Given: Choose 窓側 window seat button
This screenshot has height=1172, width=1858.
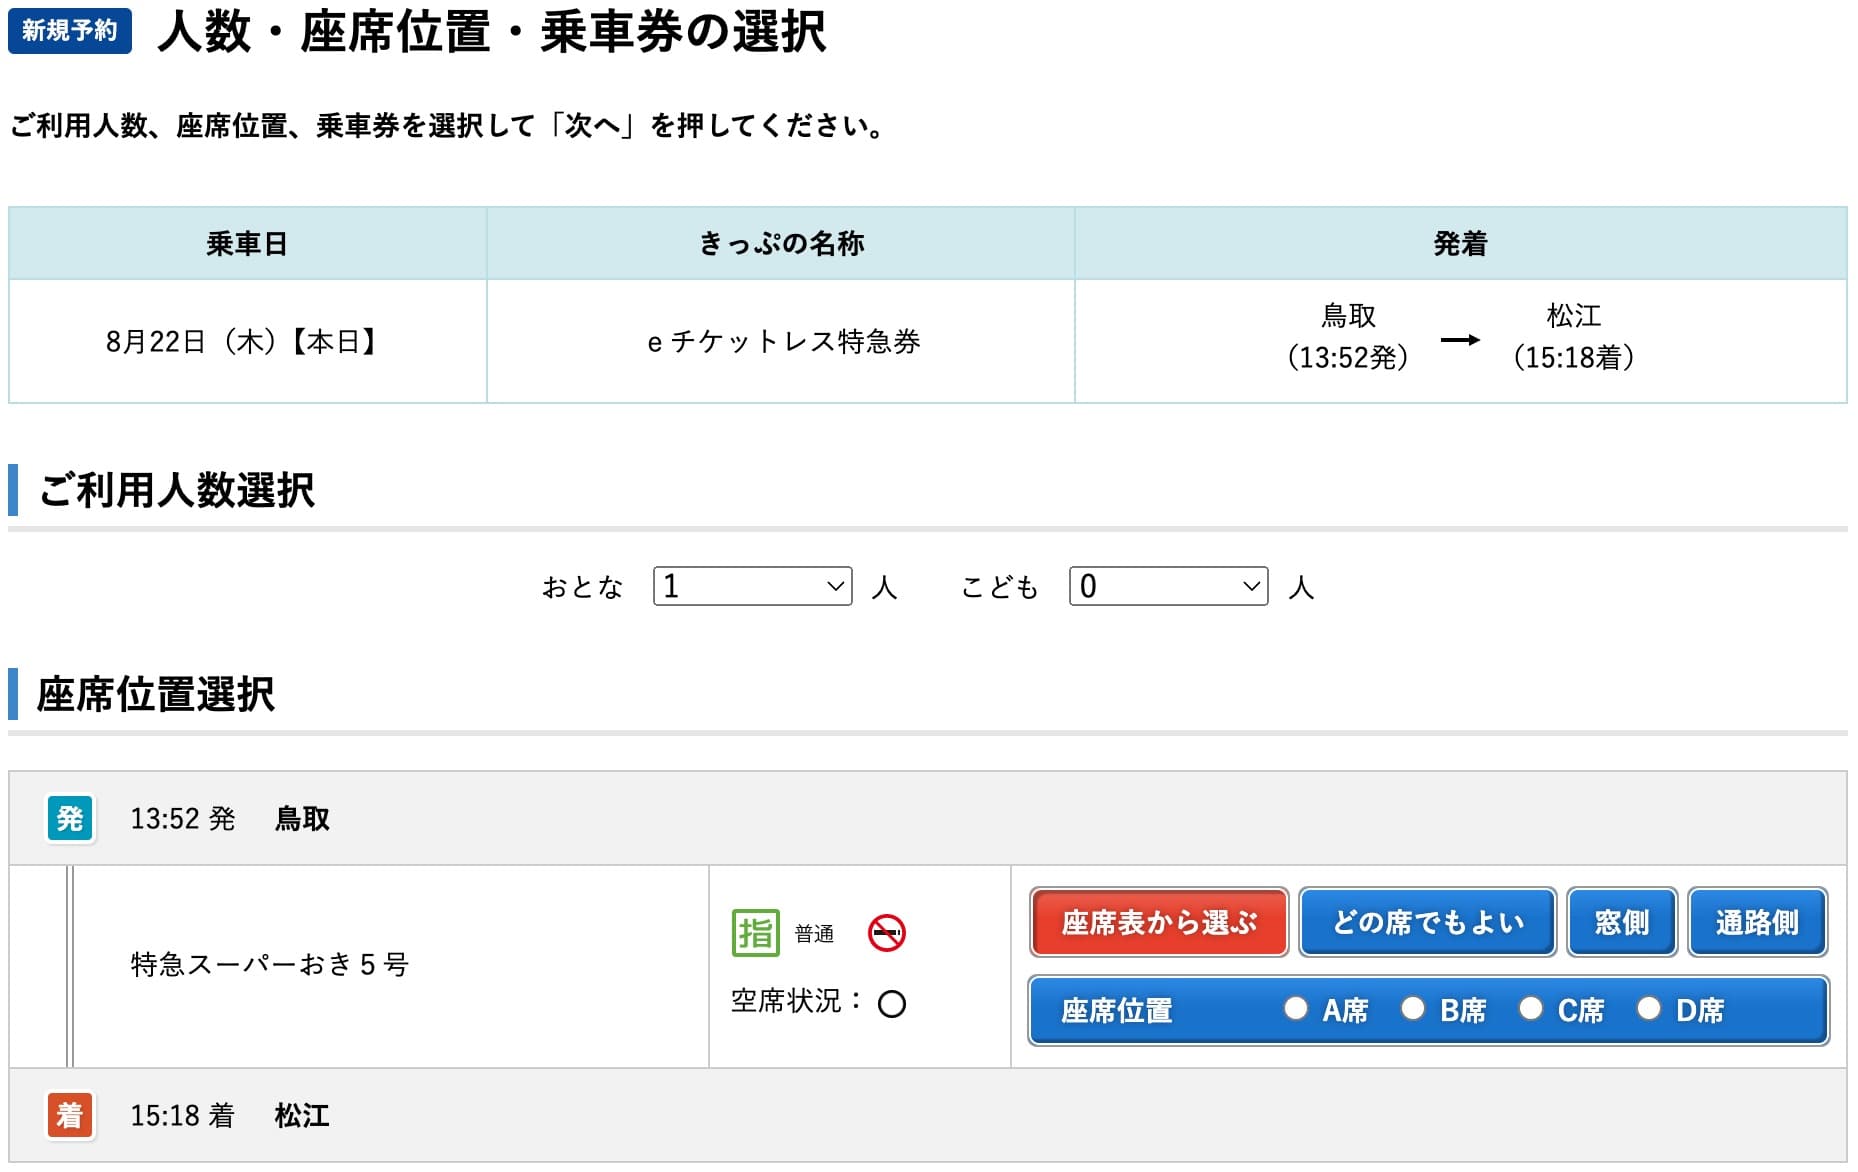Looking at the screenshot, I should pyautogui.click(x=1622, y=922).
